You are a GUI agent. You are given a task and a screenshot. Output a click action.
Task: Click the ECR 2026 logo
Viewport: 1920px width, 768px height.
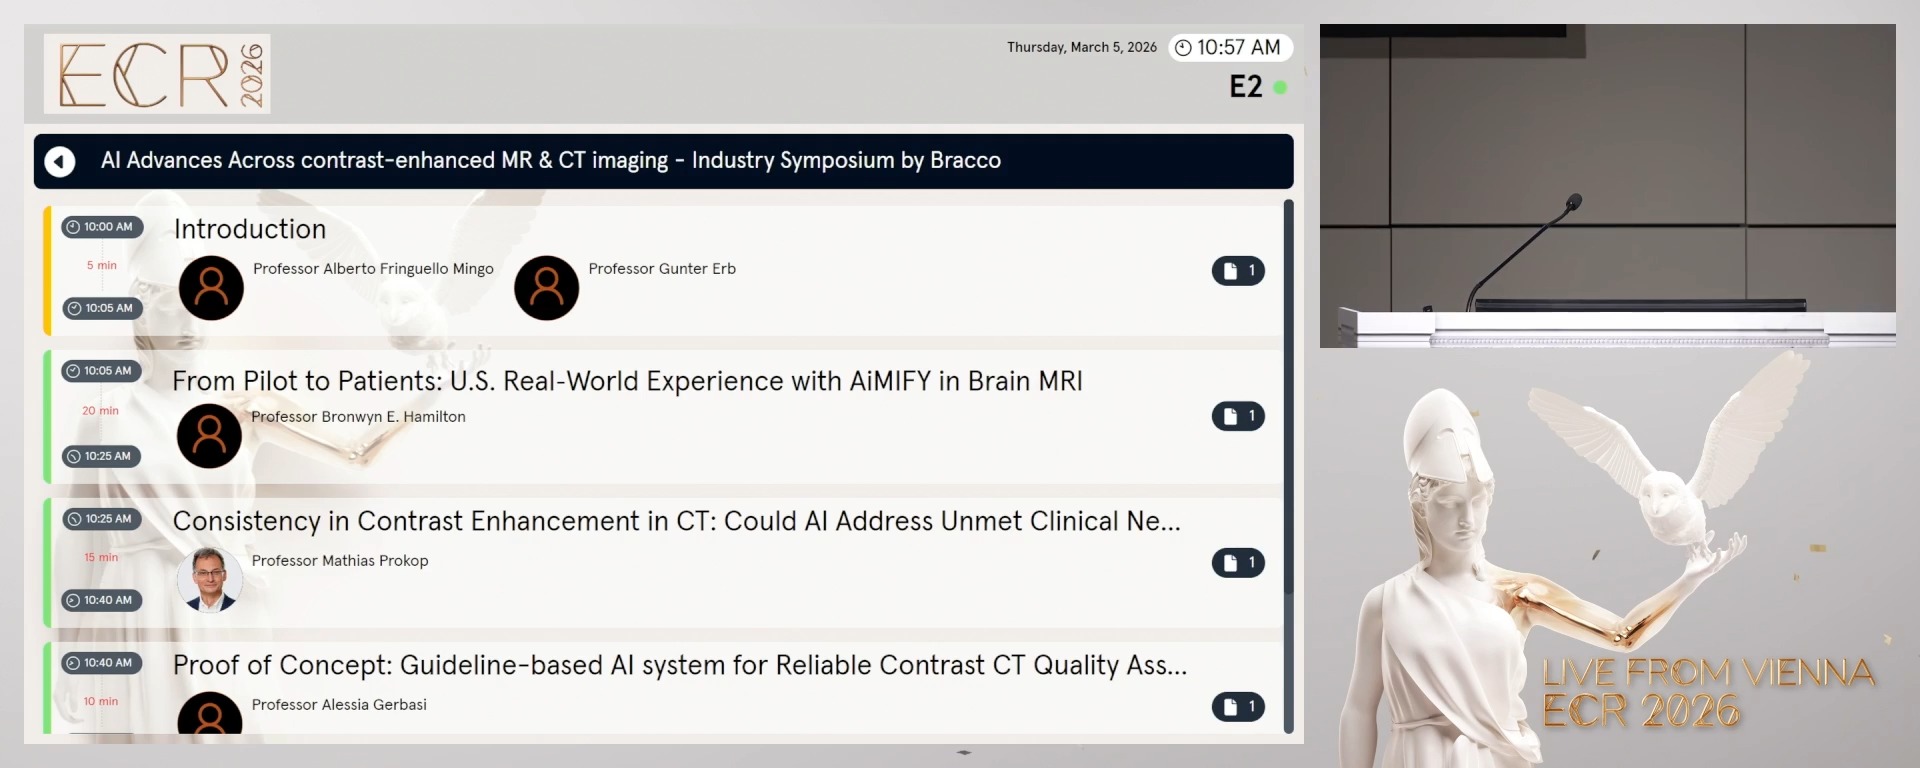click(x=157, y=74)
